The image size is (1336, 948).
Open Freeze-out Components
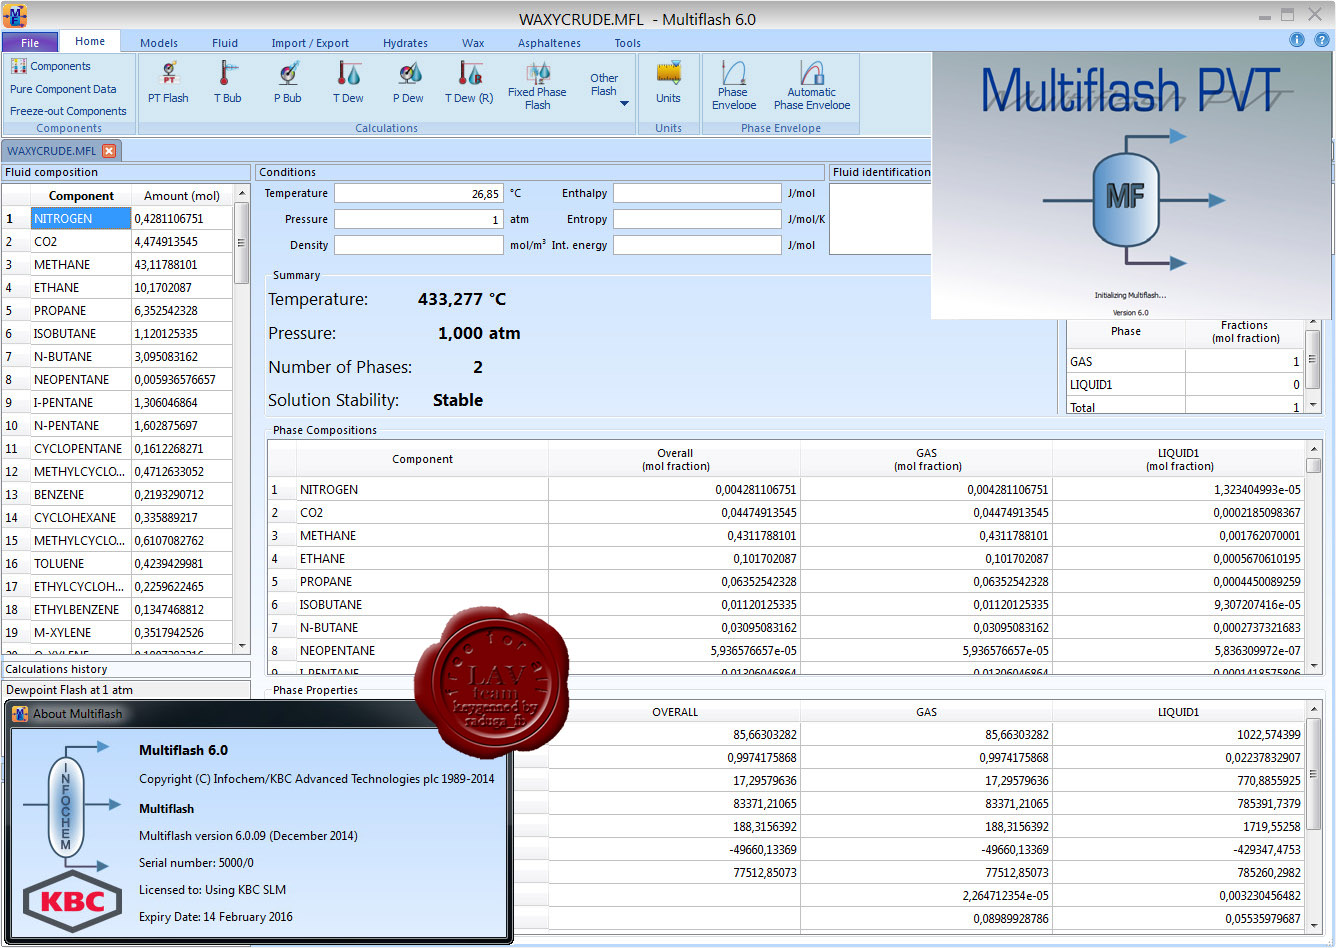click(68, 111)
